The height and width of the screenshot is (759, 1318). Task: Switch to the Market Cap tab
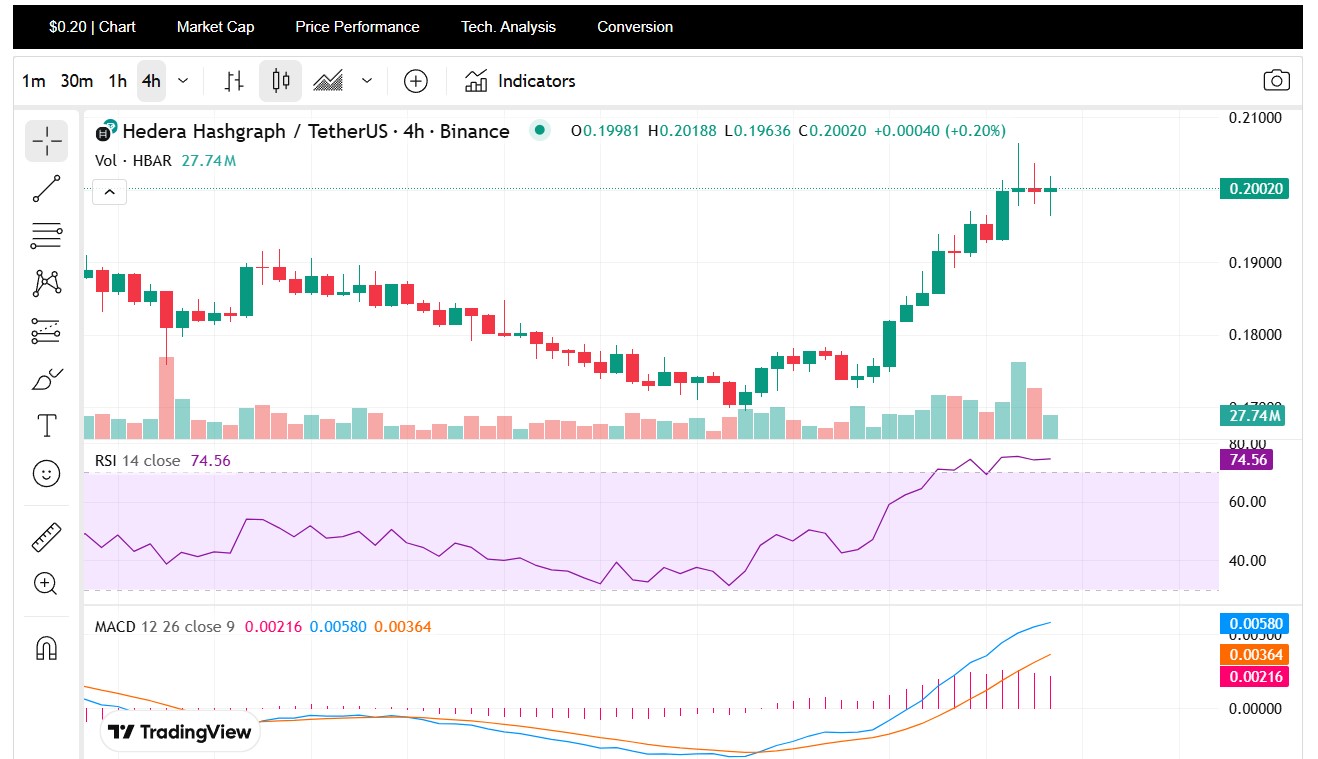(215, 27)
